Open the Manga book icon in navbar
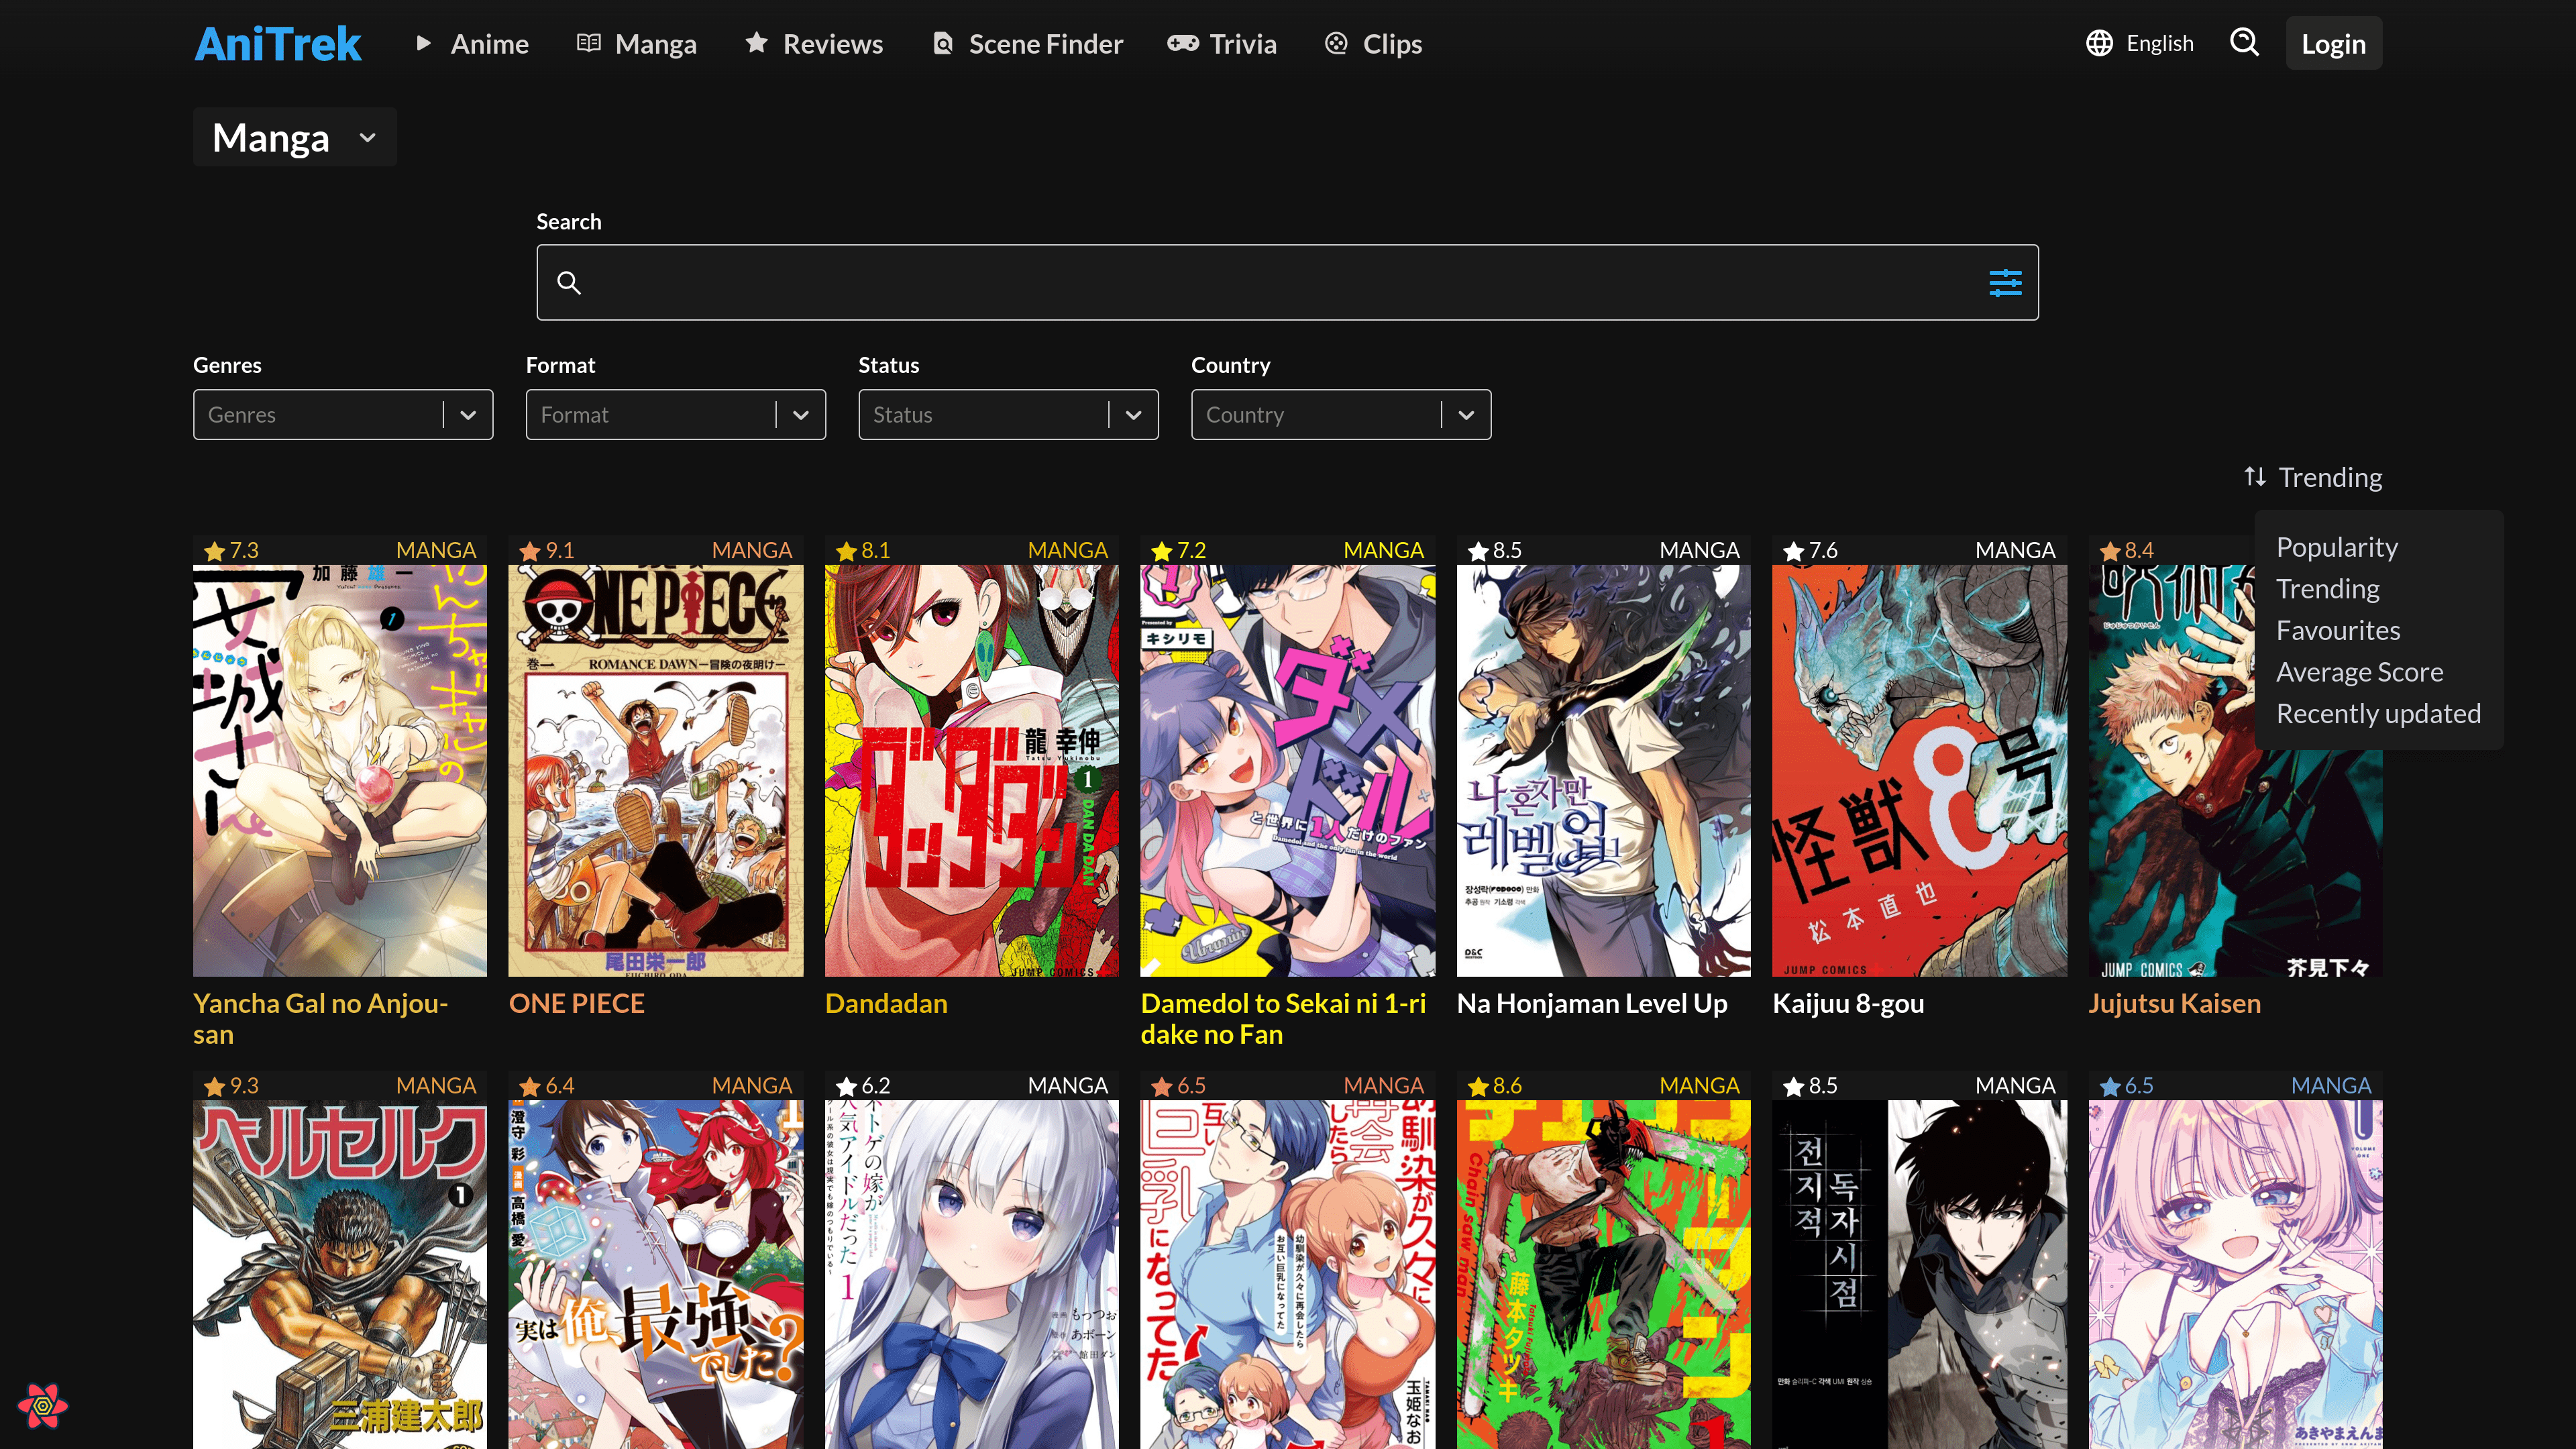 pos(589,43)
